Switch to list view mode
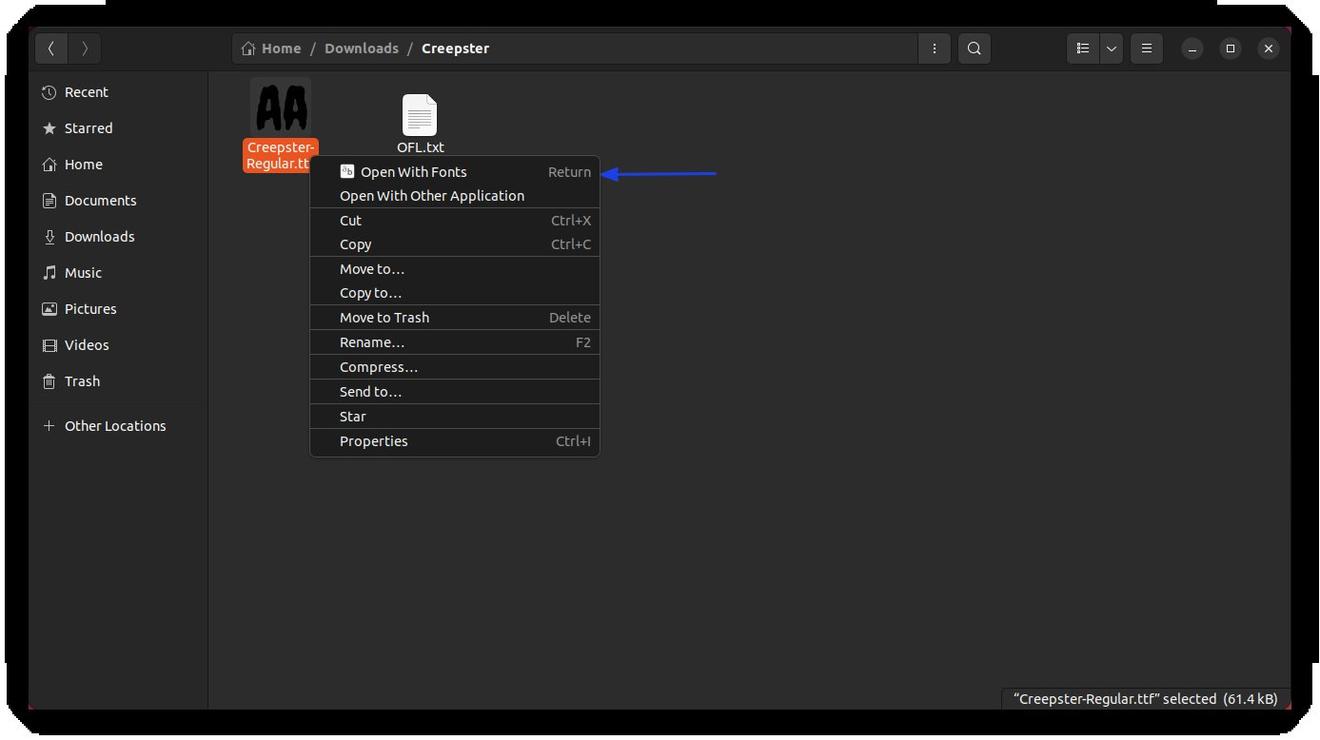The width and height of the screenshot is (1320, 740). (1082, 48)
